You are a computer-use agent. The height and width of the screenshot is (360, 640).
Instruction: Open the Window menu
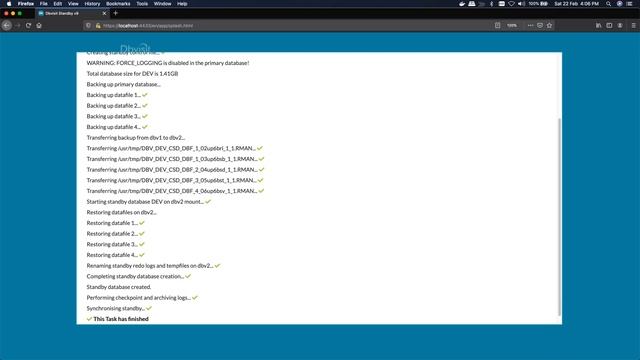click(162, 4)
